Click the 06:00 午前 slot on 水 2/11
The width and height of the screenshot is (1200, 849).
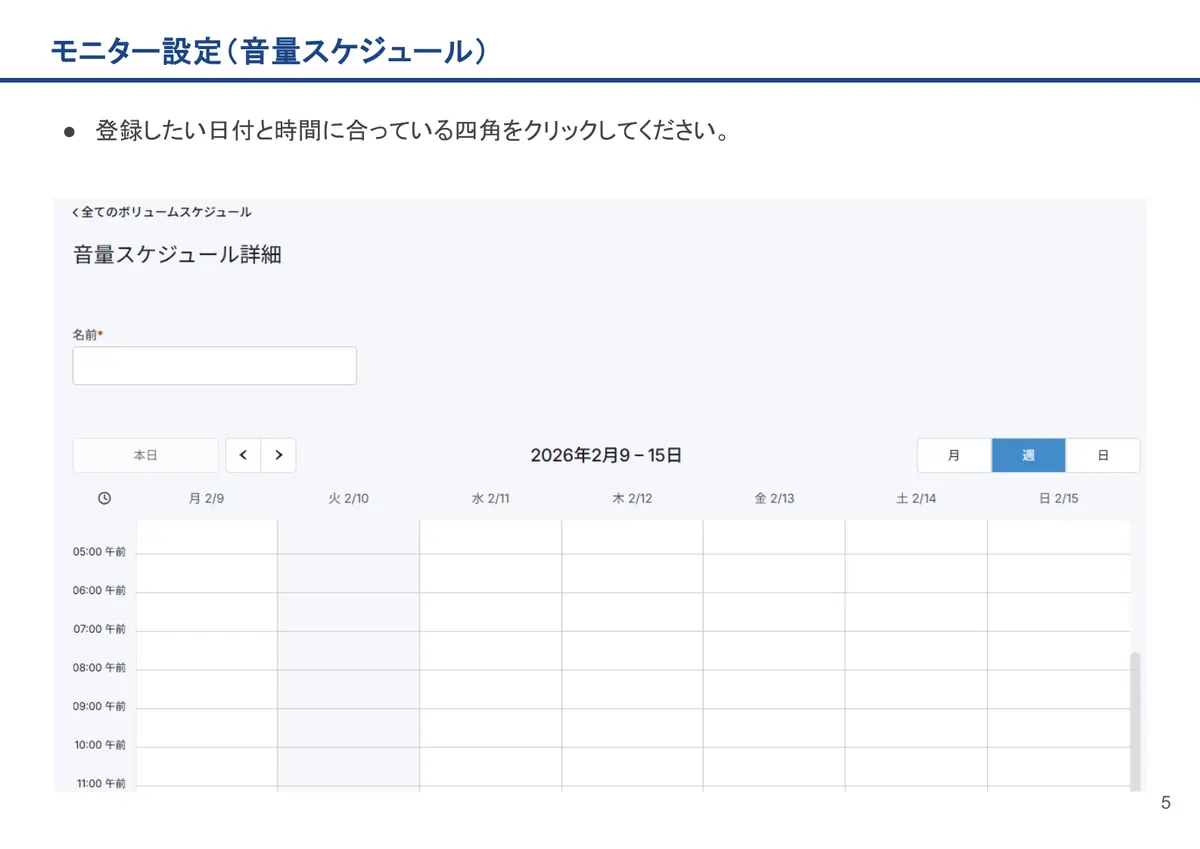(490, 612)
